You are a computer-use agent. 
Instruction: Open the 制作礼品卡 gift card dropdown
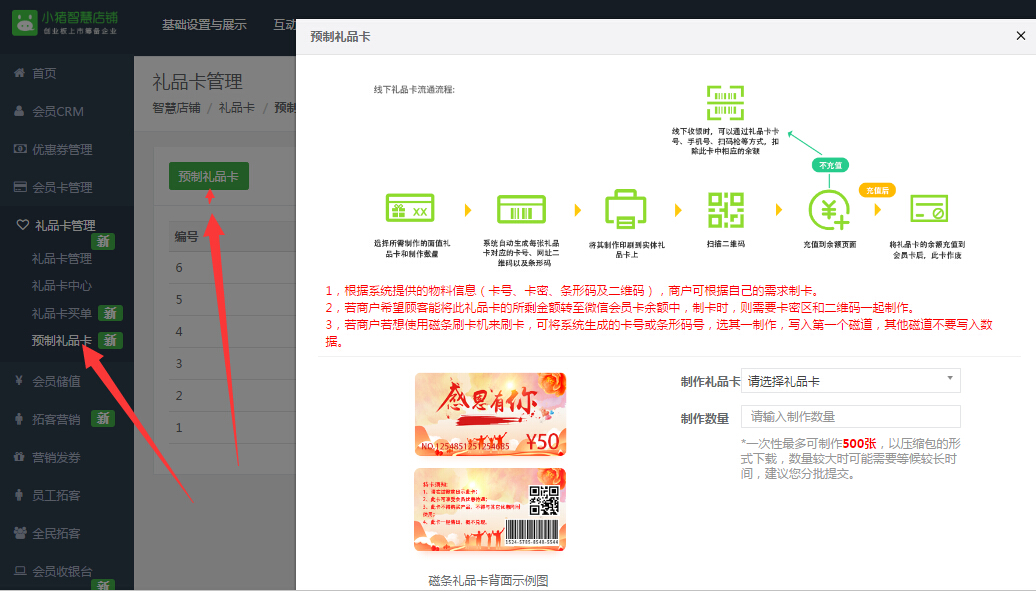(850, 381)
